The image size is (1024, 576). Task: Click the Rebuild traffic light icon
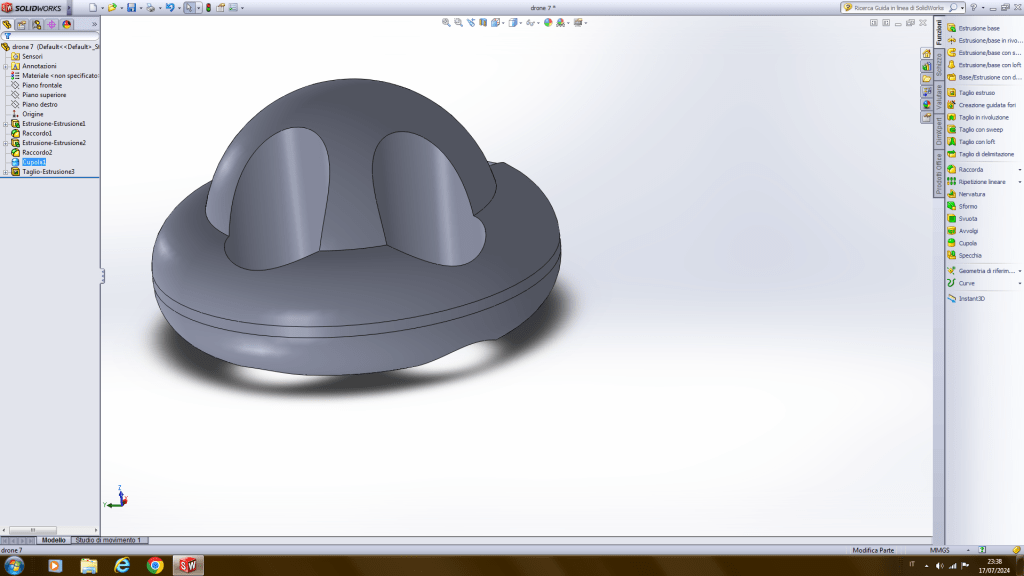(208, 8)
